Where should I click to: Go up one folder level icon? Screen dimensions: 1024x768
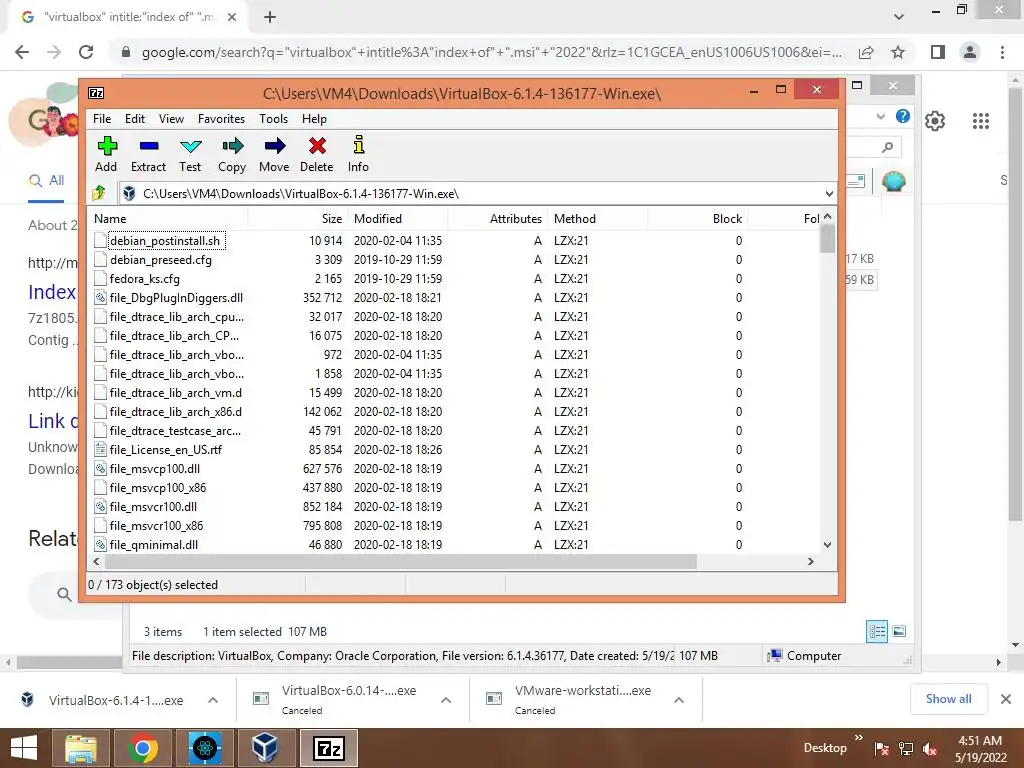(x=99, y=193)
